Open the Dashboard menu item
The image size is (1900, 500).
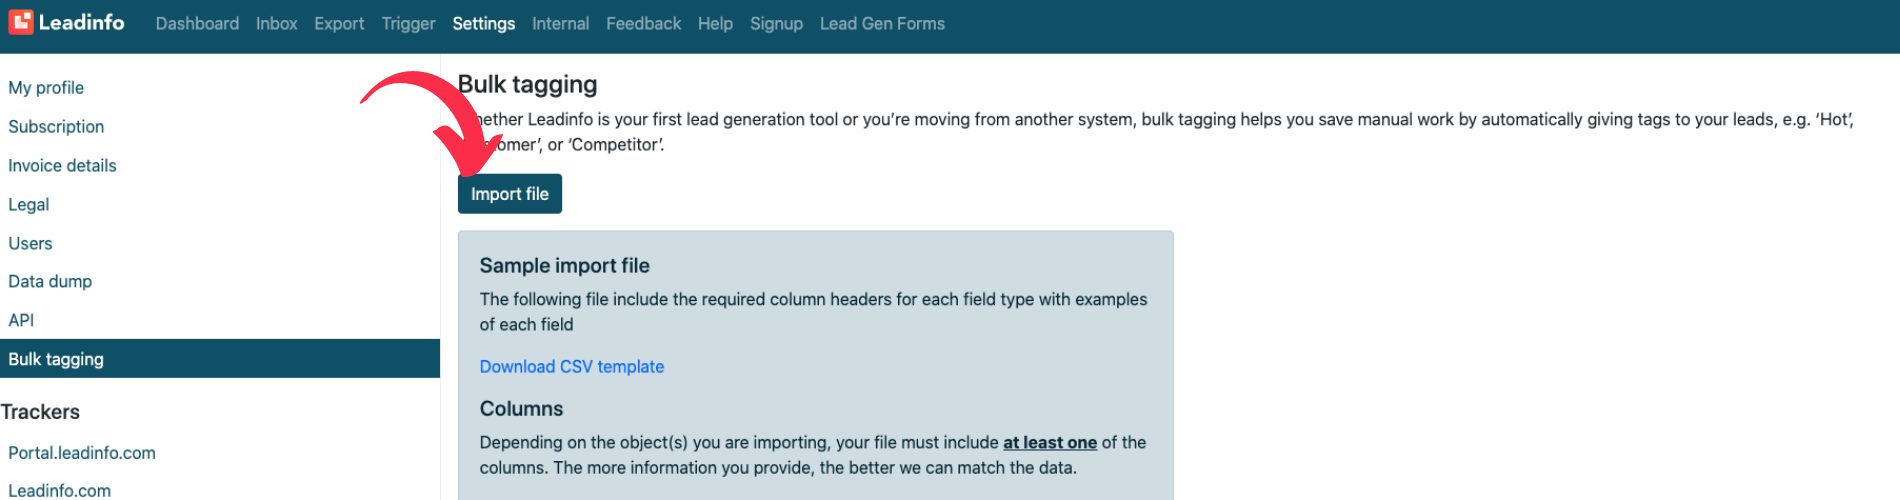click(197, 23)
